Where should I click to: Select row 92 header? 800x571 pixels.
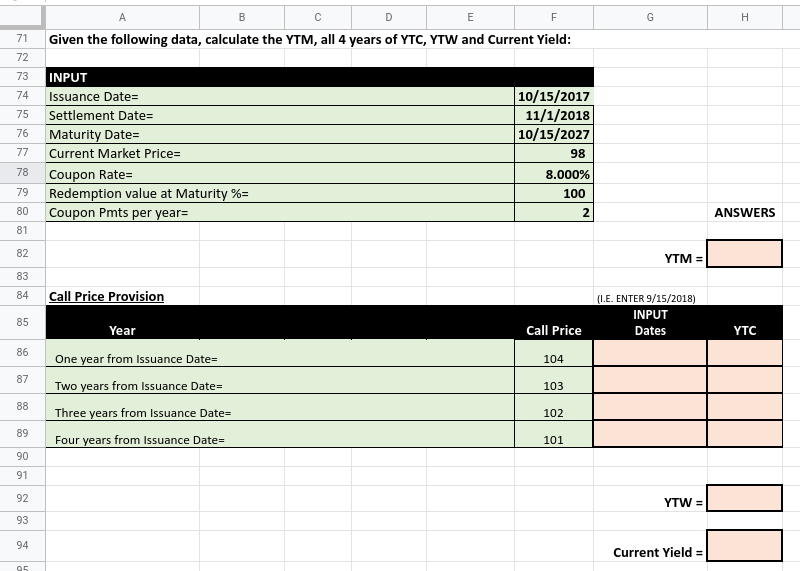[x=22, y=498]
